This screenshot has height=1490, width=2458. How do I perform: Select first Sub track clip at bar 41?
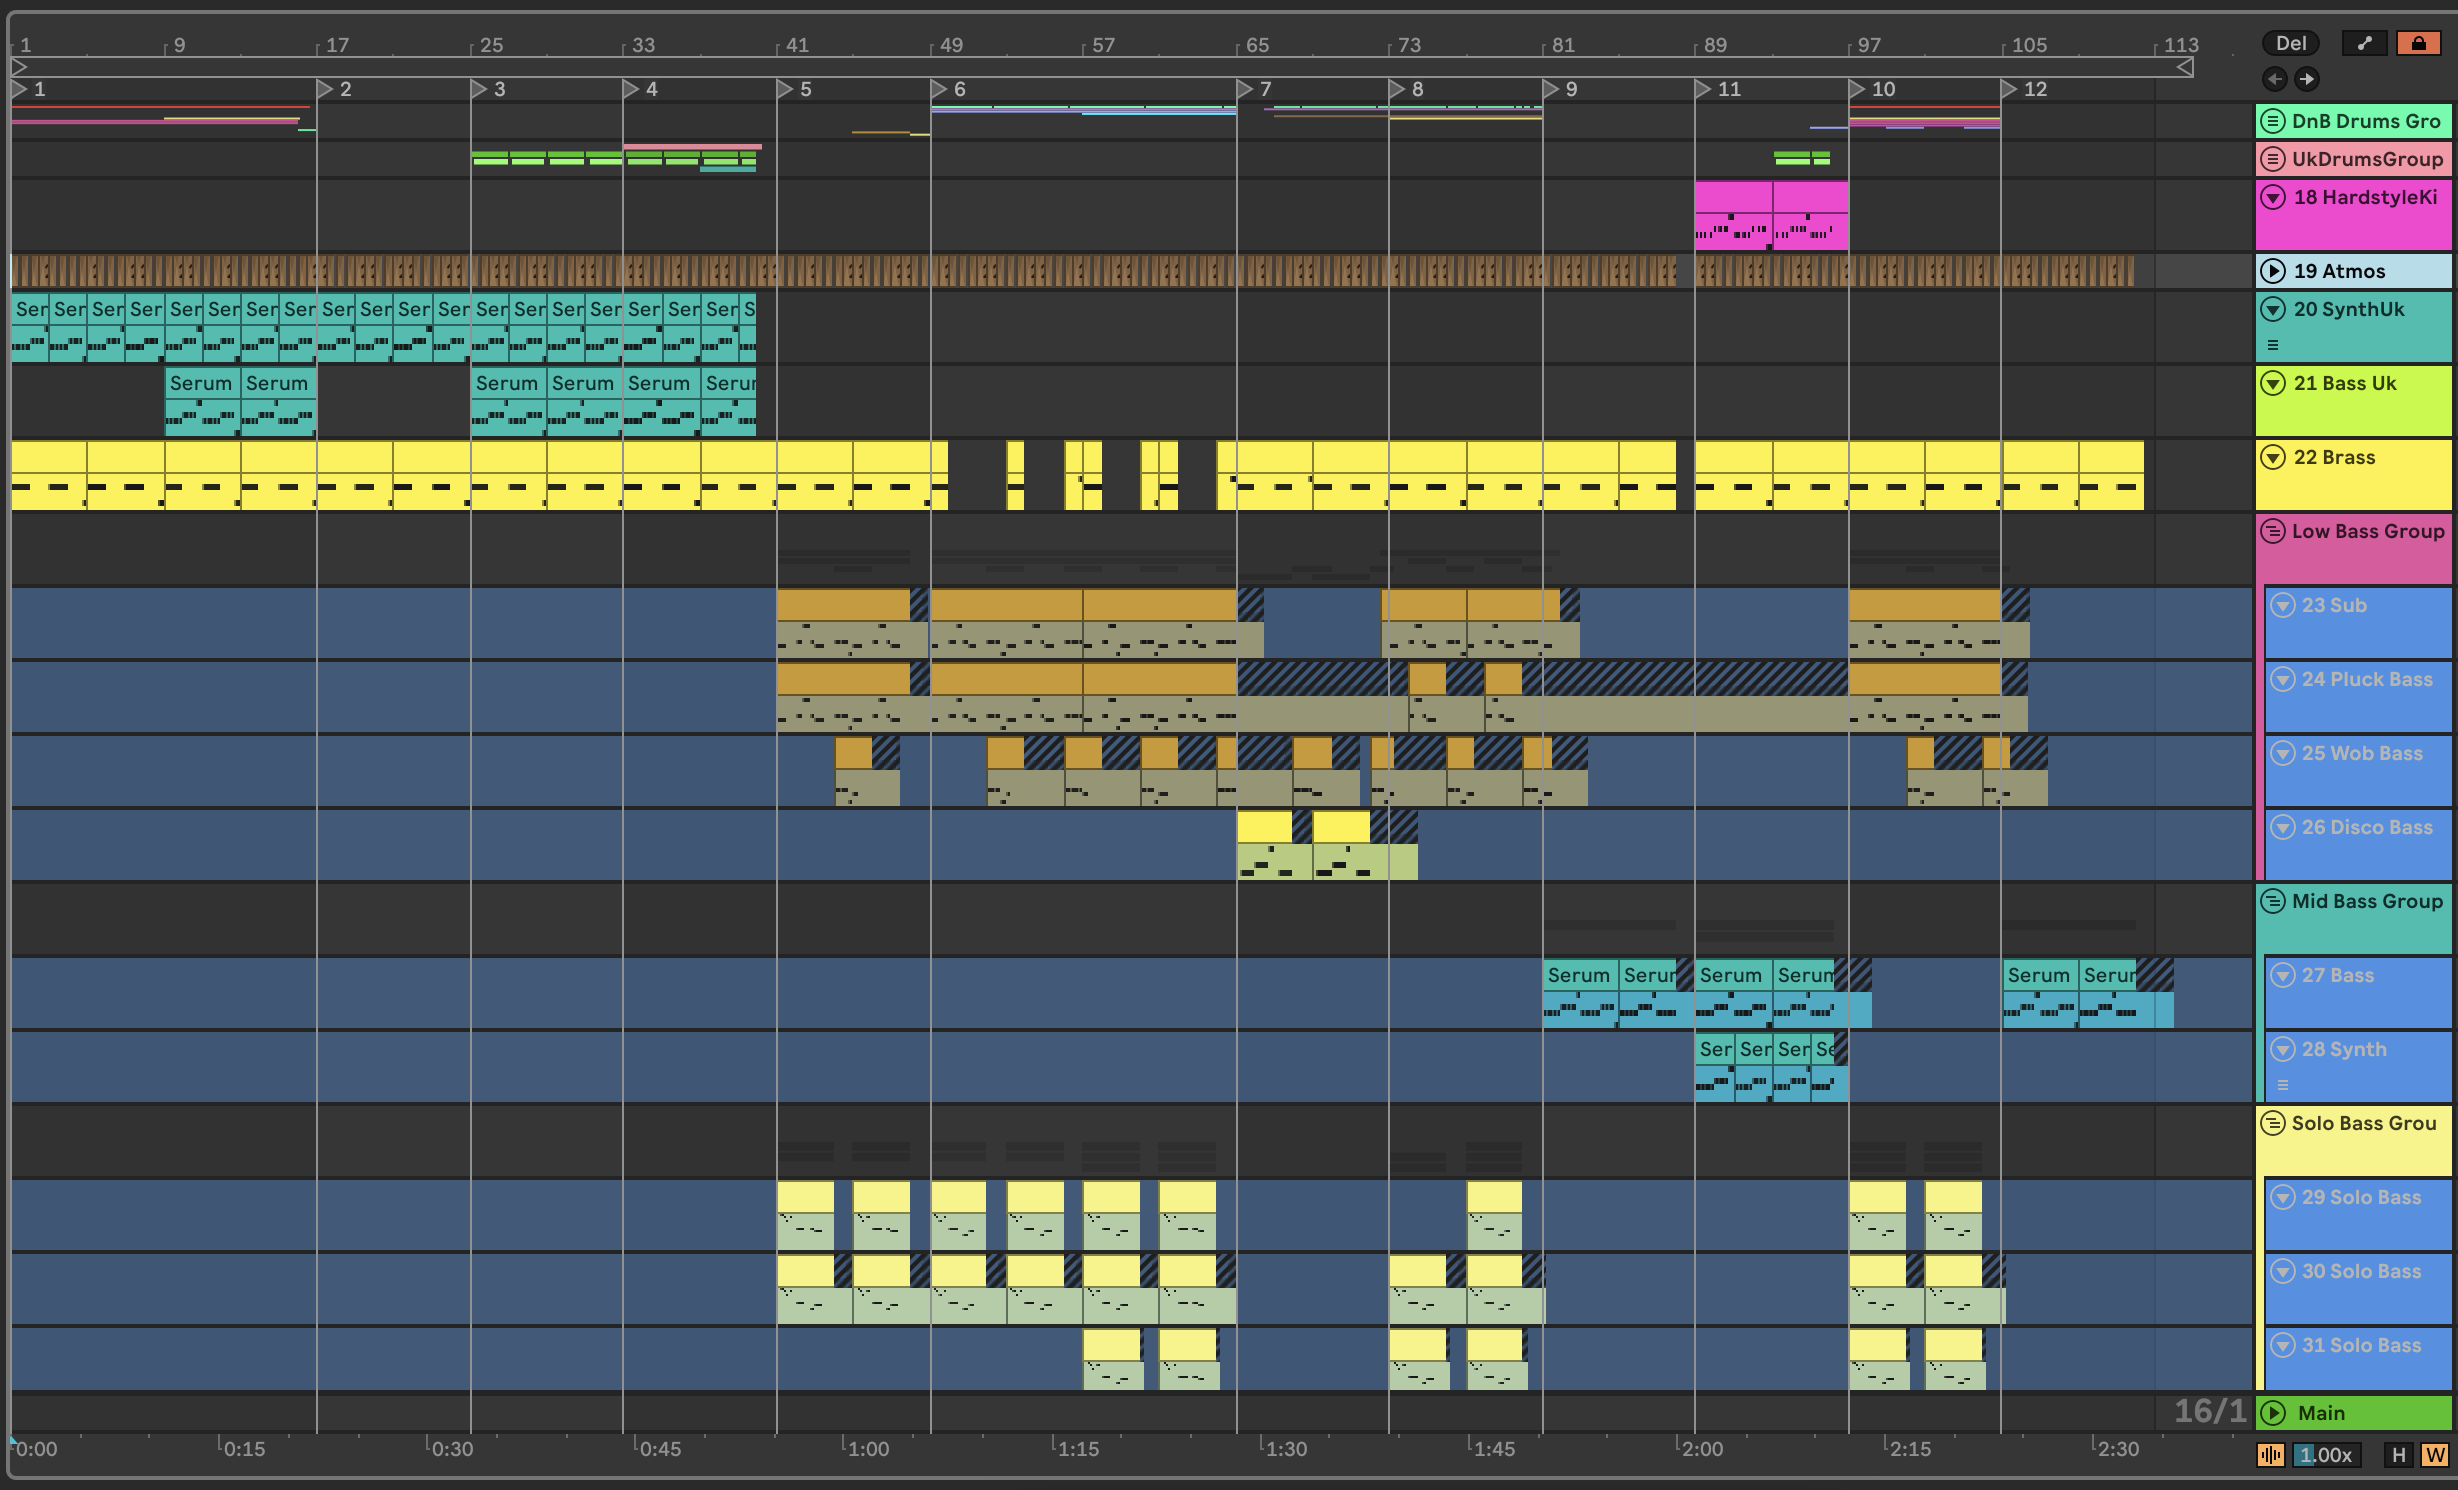pos(843,623)
